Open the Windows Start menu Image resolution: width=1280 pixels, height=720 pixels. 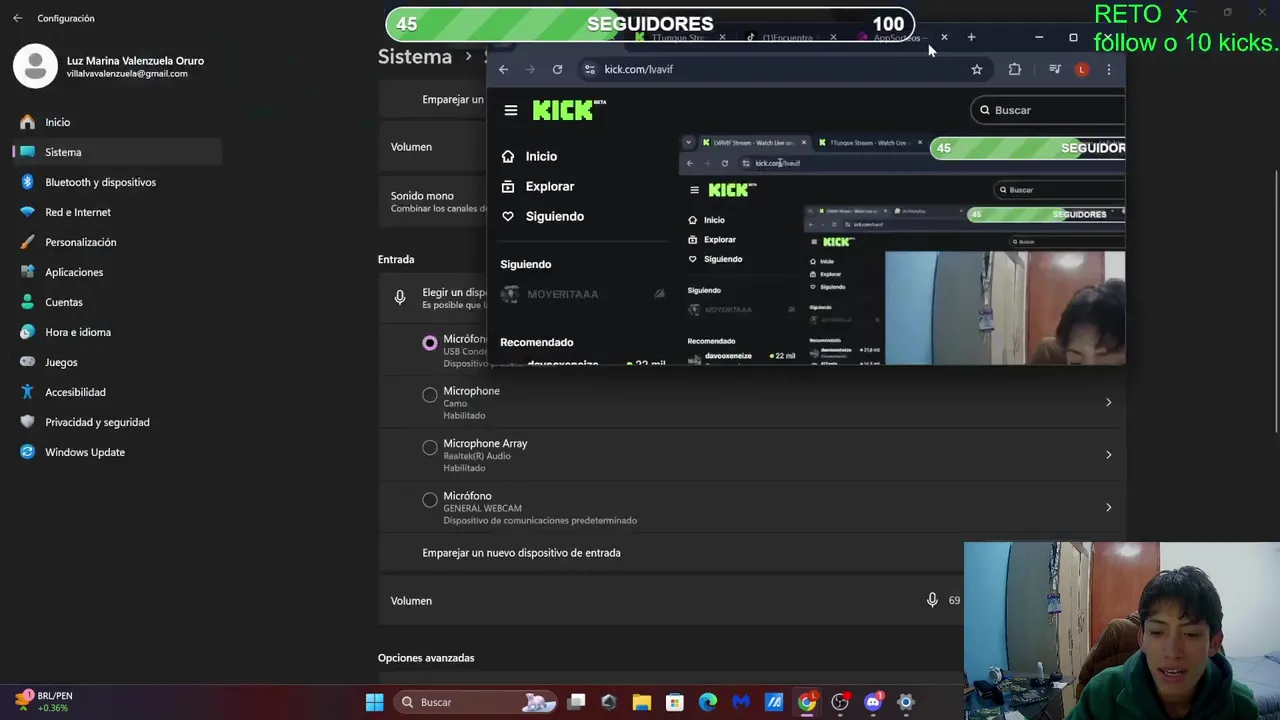pos(375,702)
